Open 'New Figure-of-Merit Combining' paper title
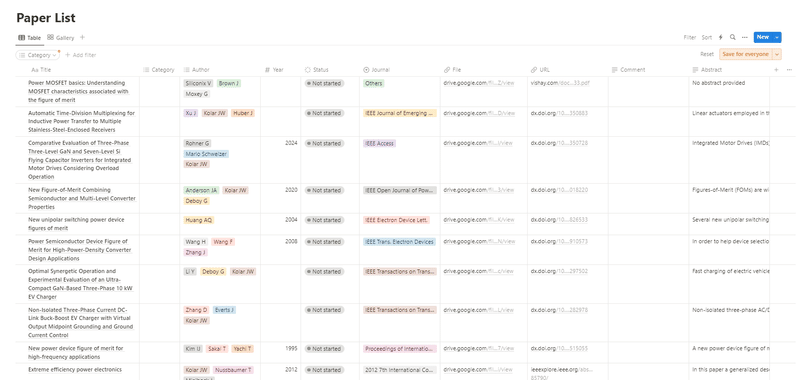800x380 pixels. coord(82,198)
